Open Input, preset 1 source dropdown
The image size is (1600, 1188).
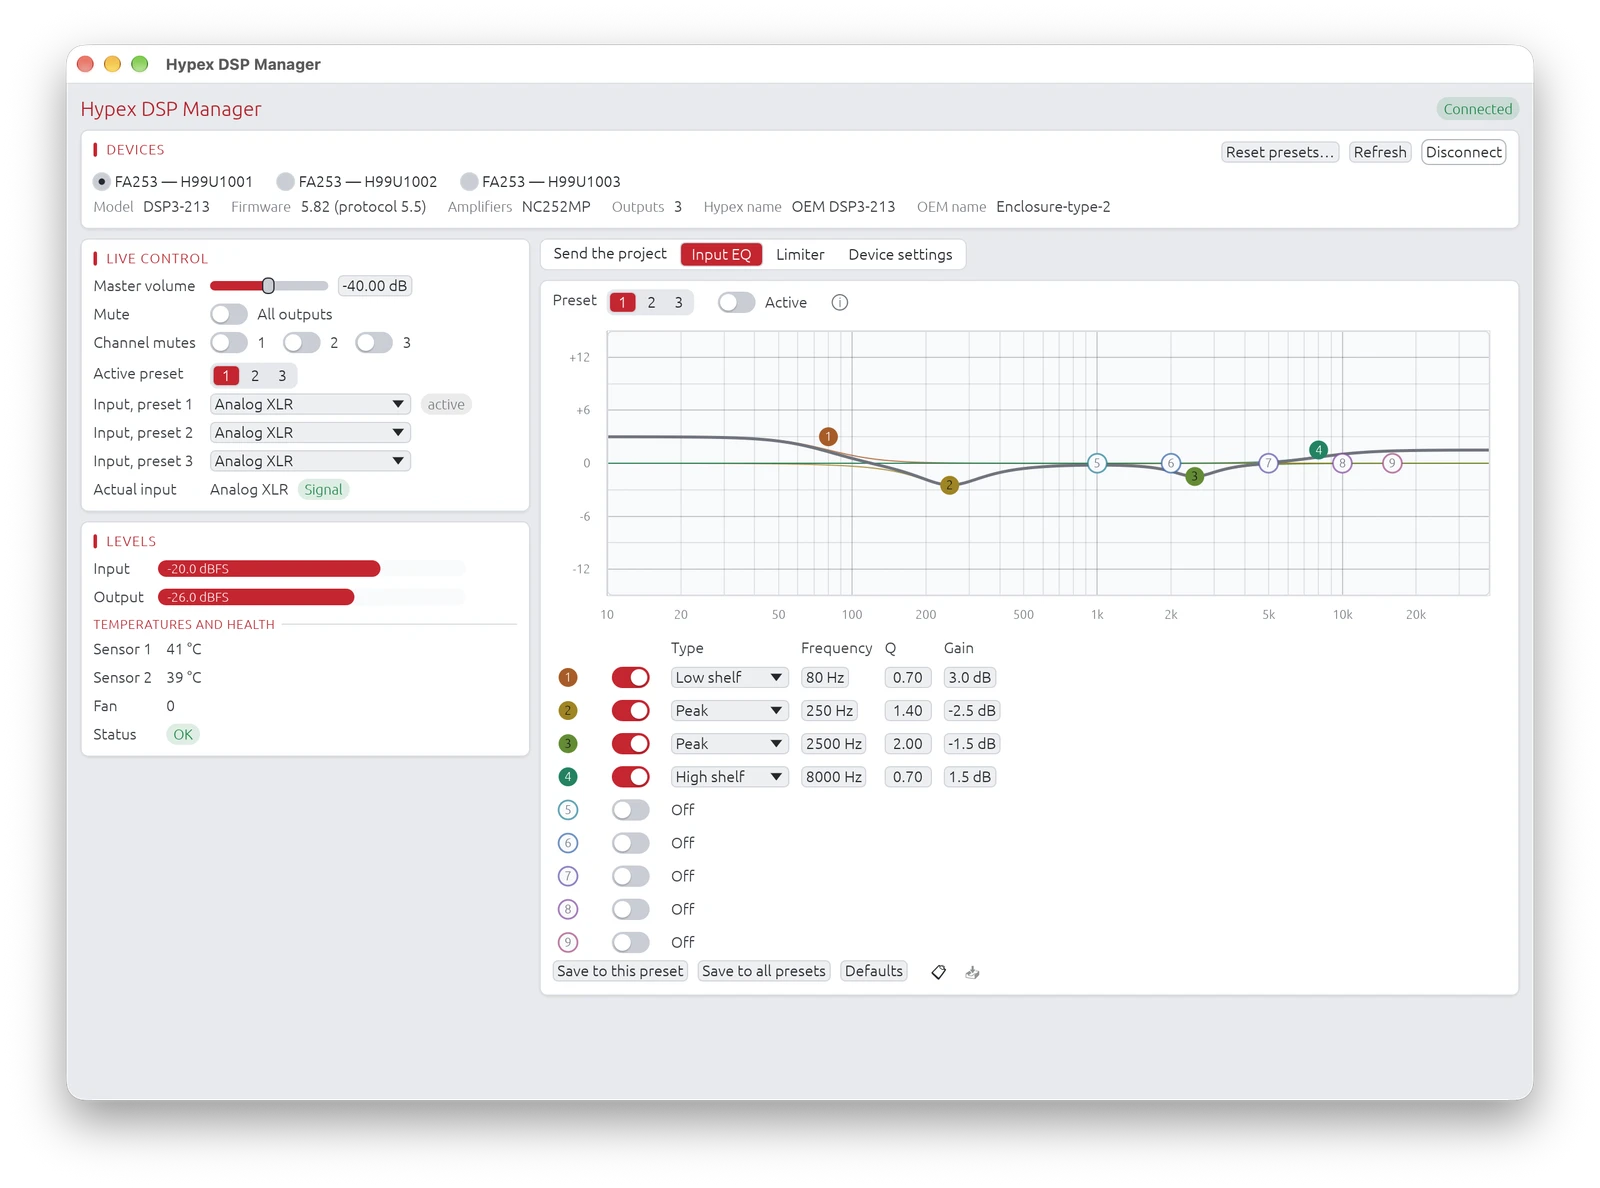(310, 404)
